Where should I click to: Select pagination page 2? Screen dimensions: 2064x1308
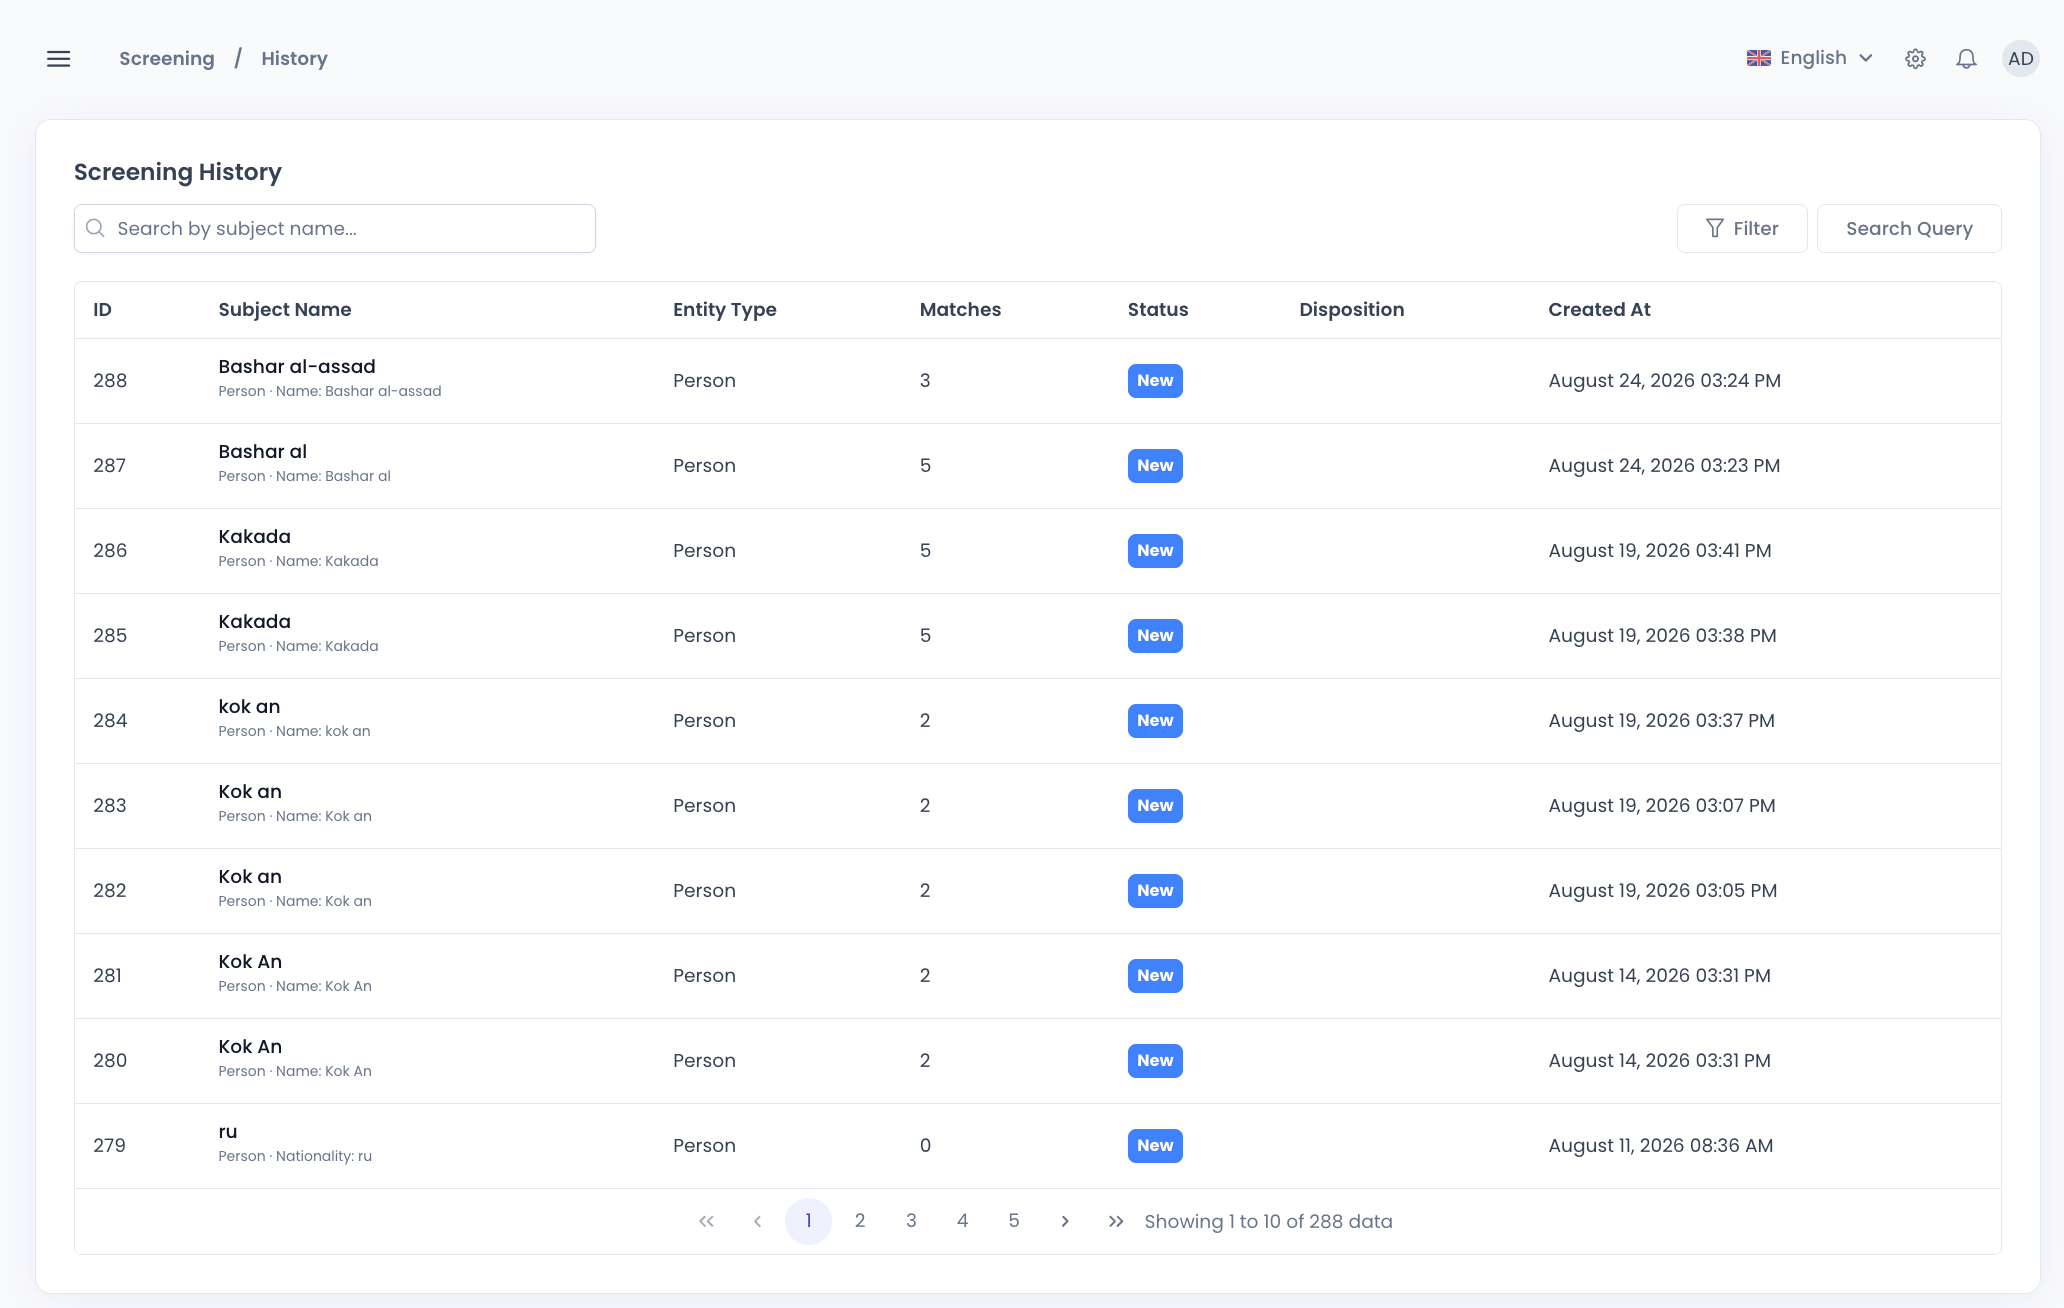pos(860,1221)
